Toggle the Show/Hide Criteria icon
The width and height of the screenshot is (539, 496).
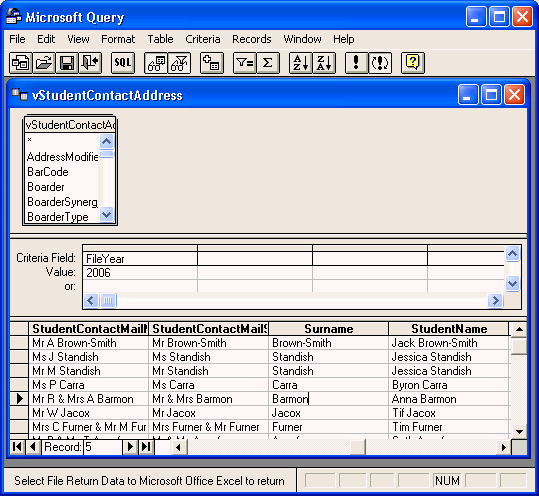179,63
